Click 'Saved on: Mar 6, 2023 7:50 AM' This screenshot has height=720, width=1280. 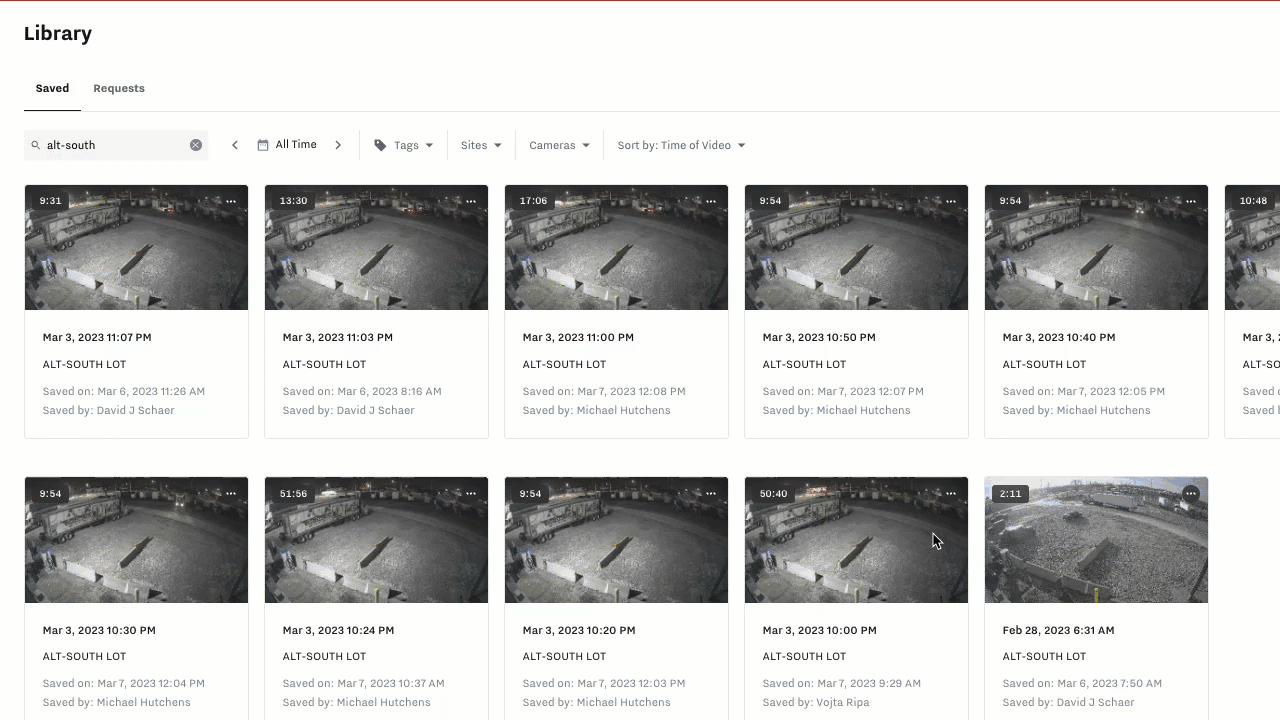coord(1082,683)
